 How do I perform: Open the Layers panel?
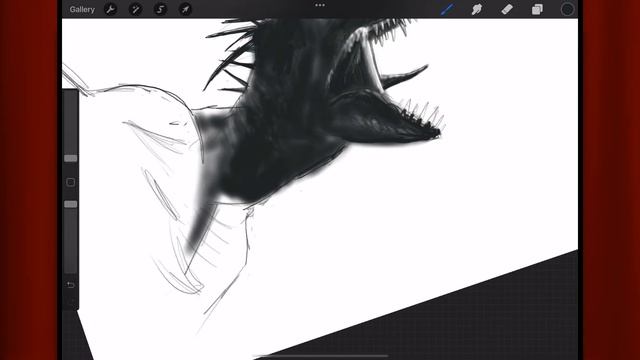537,9
